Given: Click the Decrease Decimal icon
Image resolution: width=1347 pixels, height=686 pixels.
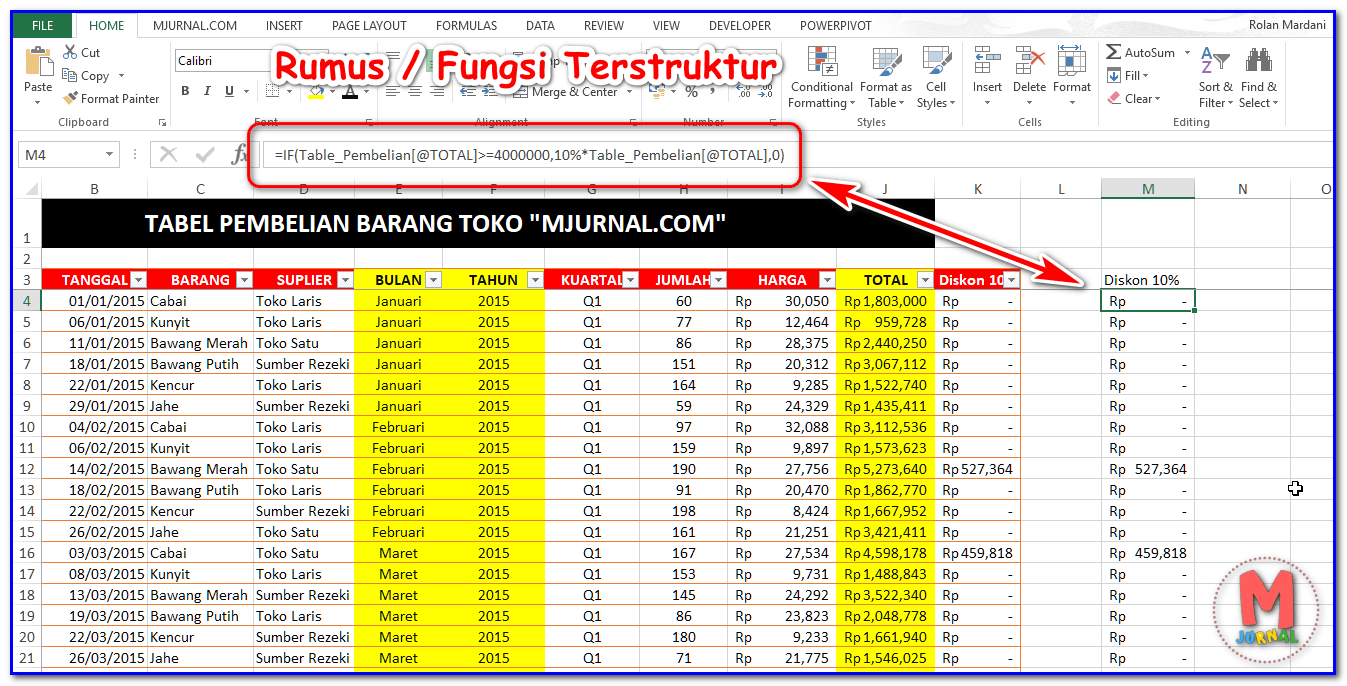Looking at the screenshot, I should tap(765, 91).
